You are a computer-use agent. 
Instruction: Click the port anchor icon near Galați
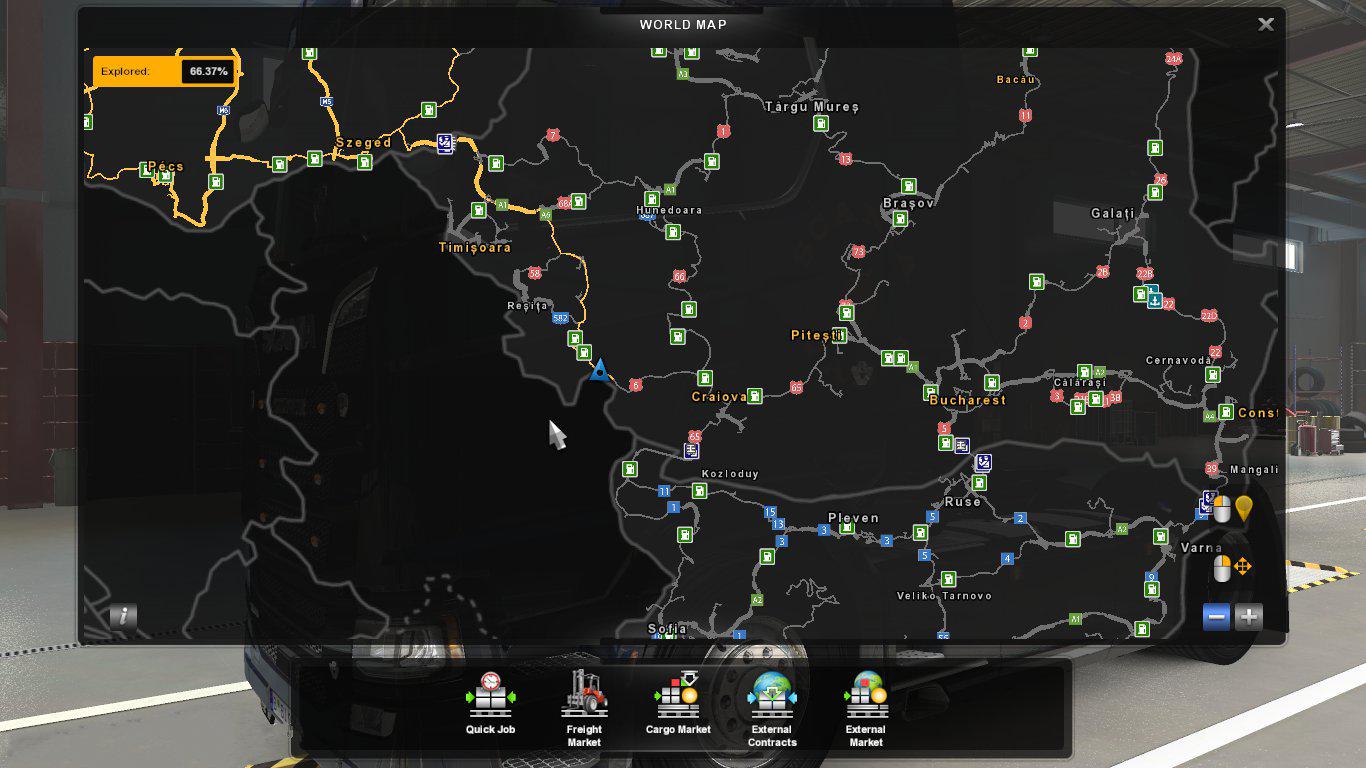[x=1154, y=299]
